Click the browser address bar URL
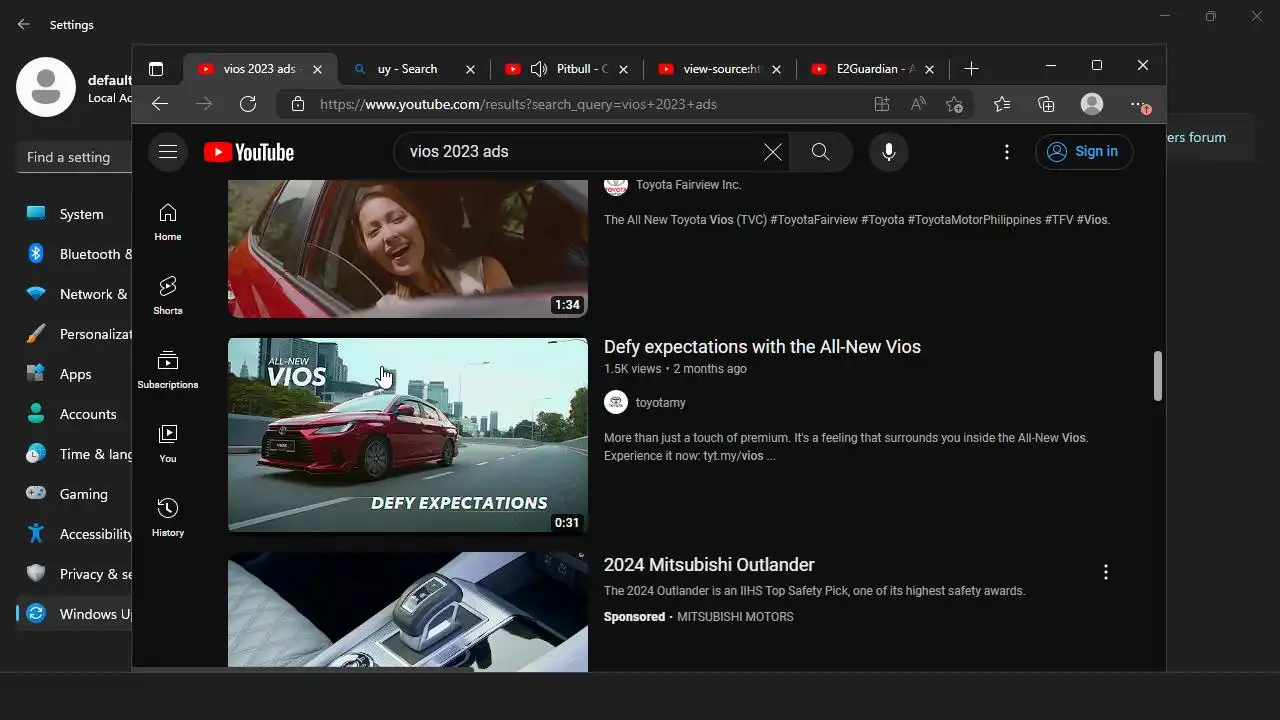The width and height of the screenshot is (1280, 720). click(518, 104)
